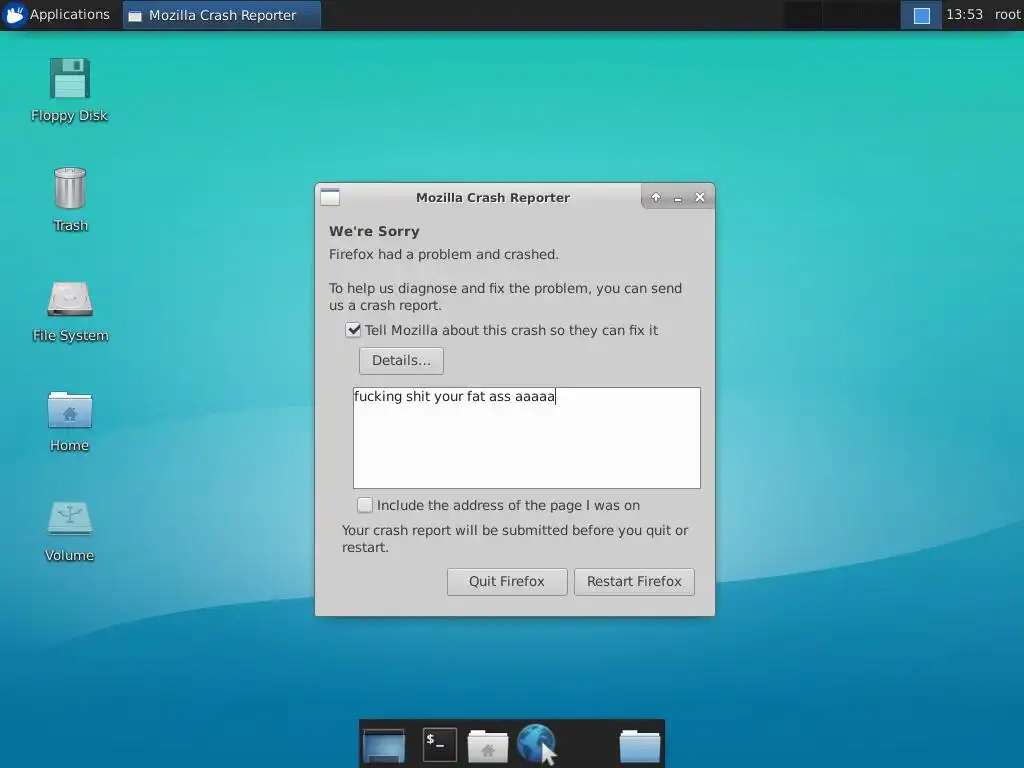Click 'Firefox had a problem and crashed.' text
Screen dimensions: 1024x768
[443, 255]
